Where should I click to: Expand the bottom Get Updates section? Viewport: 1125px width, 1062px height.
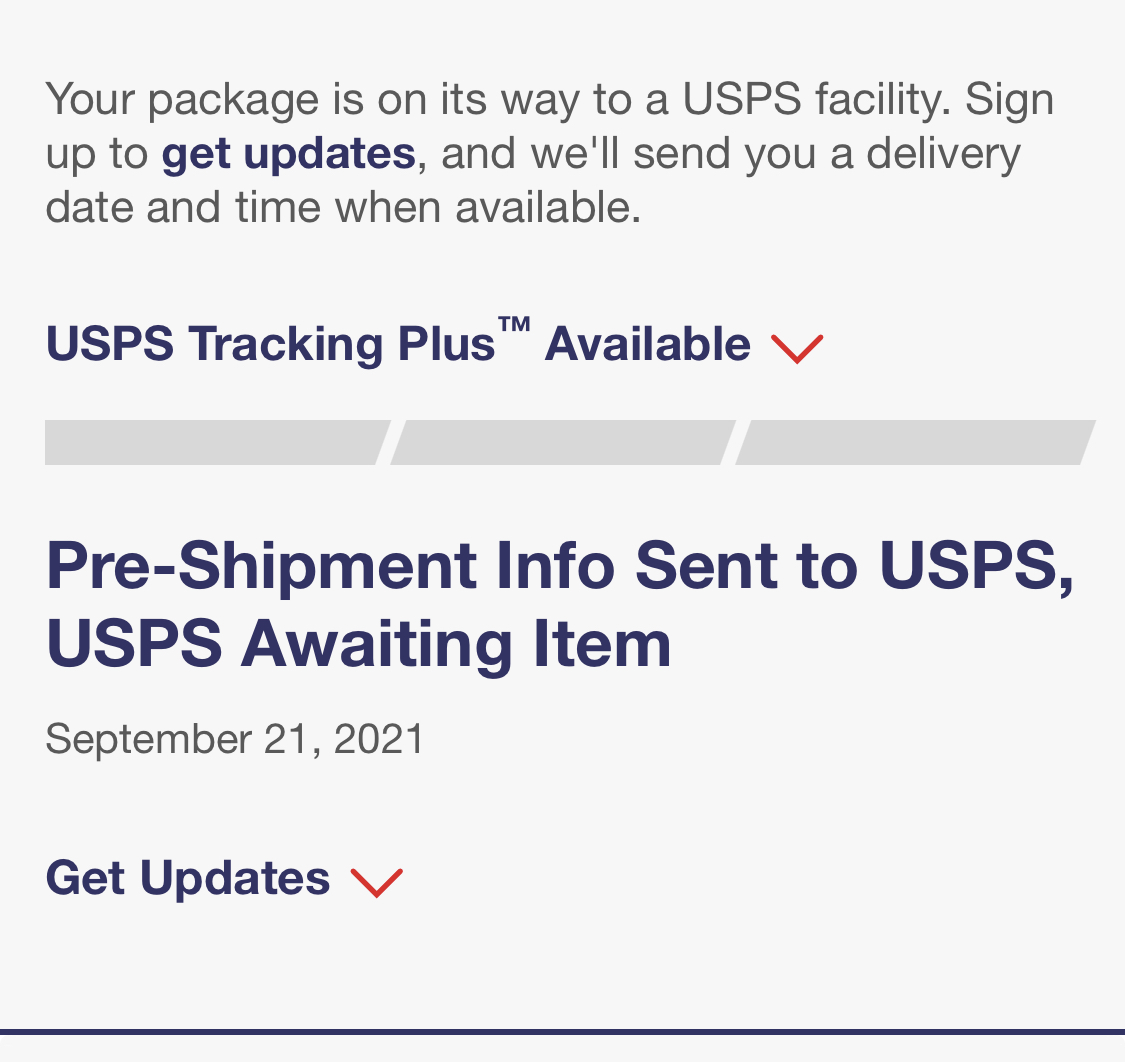[188, 879]
